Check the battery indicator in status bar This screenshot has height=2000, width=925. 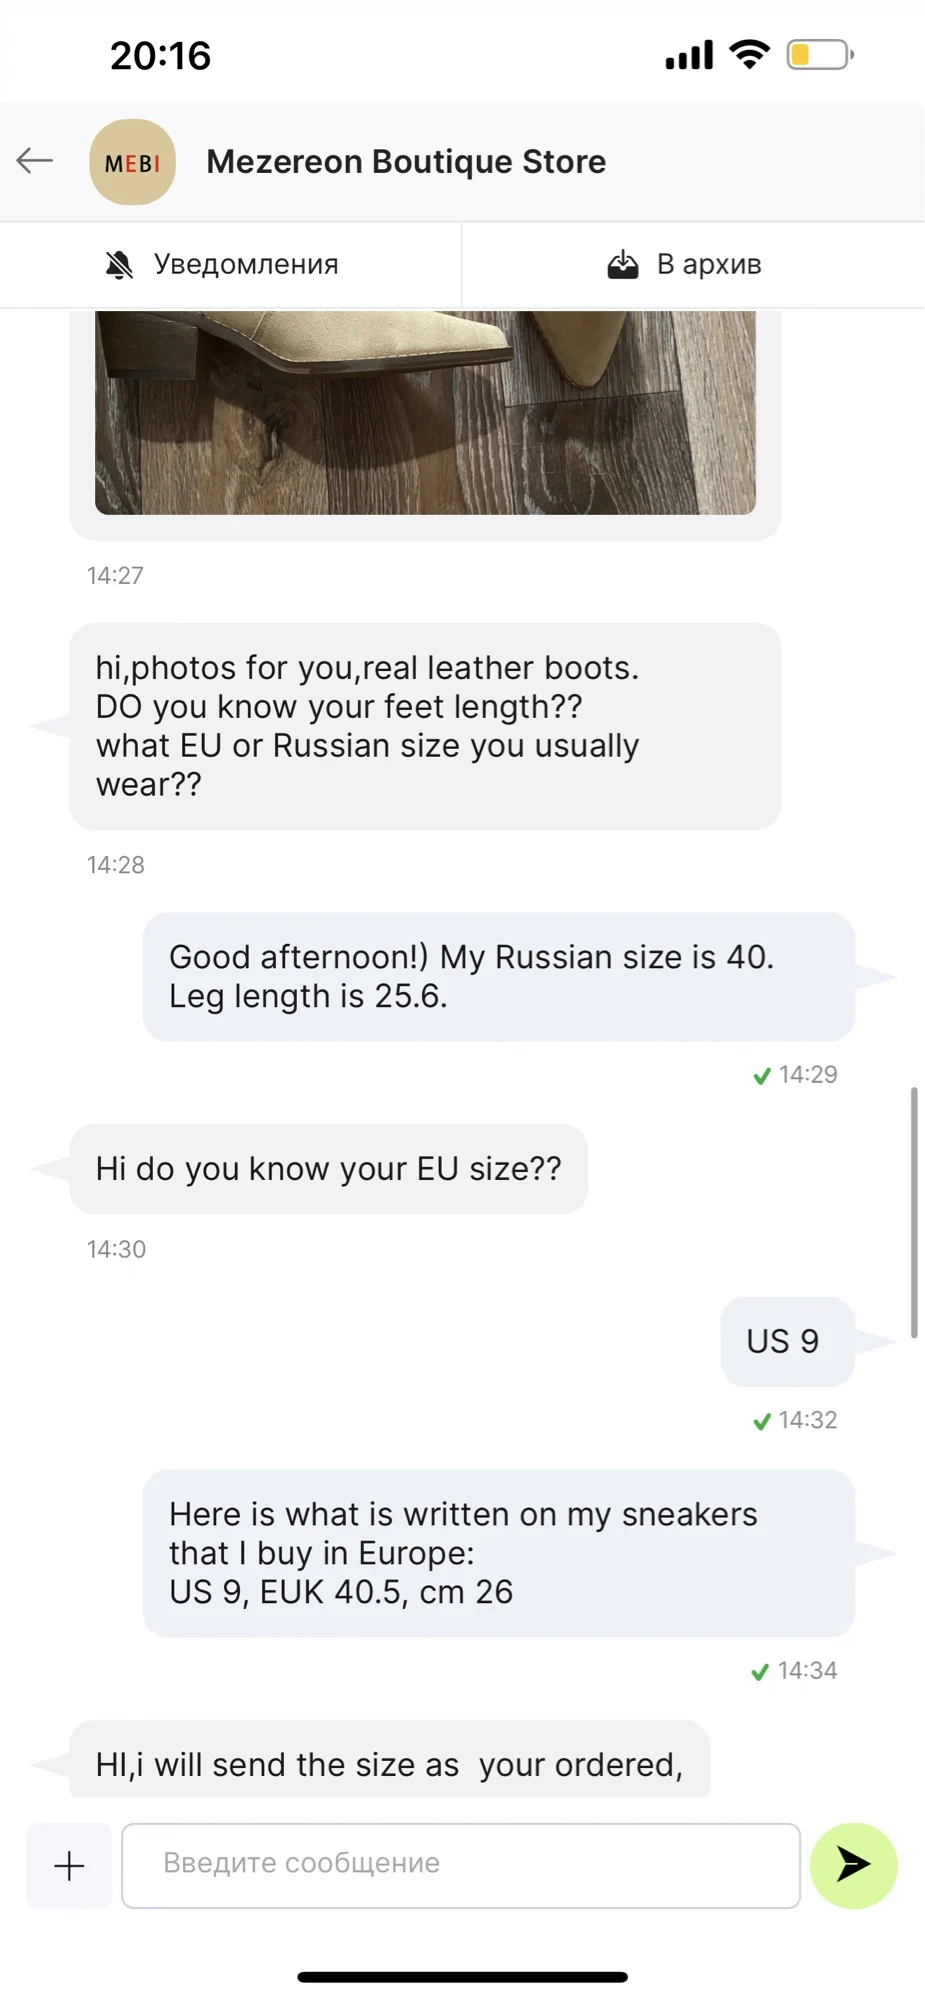coord(820,54)
